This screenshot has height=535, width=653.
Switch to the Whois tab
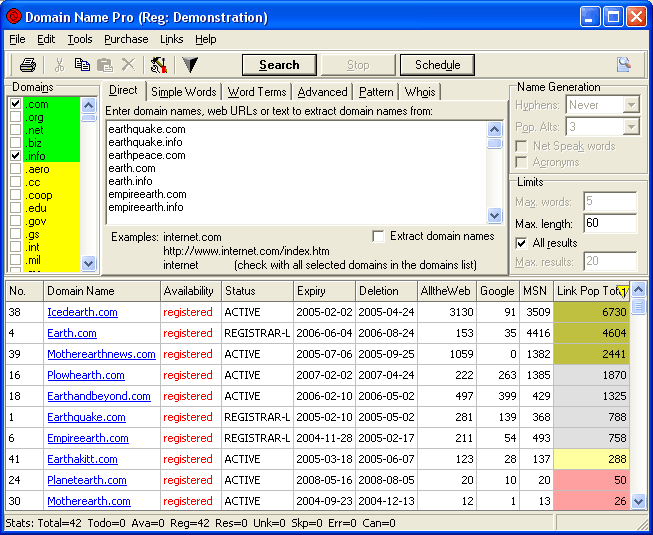pyautogui.click(x=420, y=92)
